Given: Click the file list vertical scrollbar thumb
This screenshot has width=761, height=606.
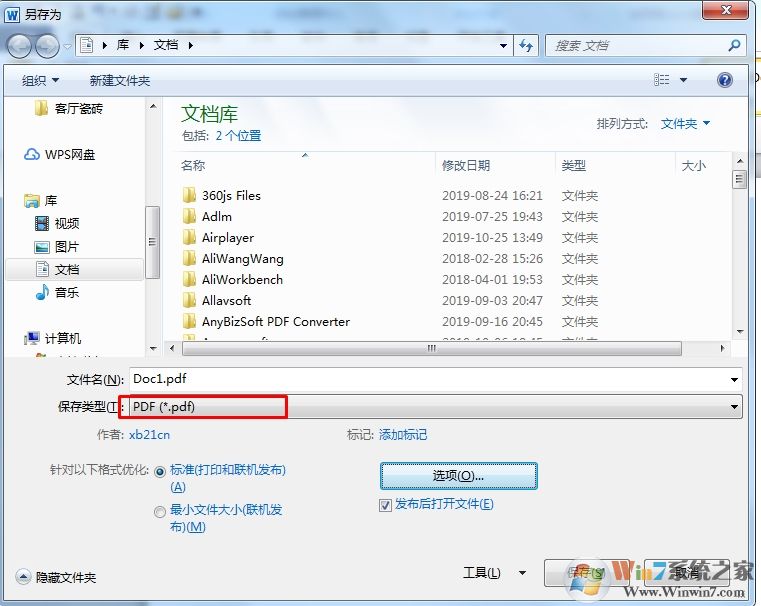Looking at the screenshot, I should (x=739, y=179).
